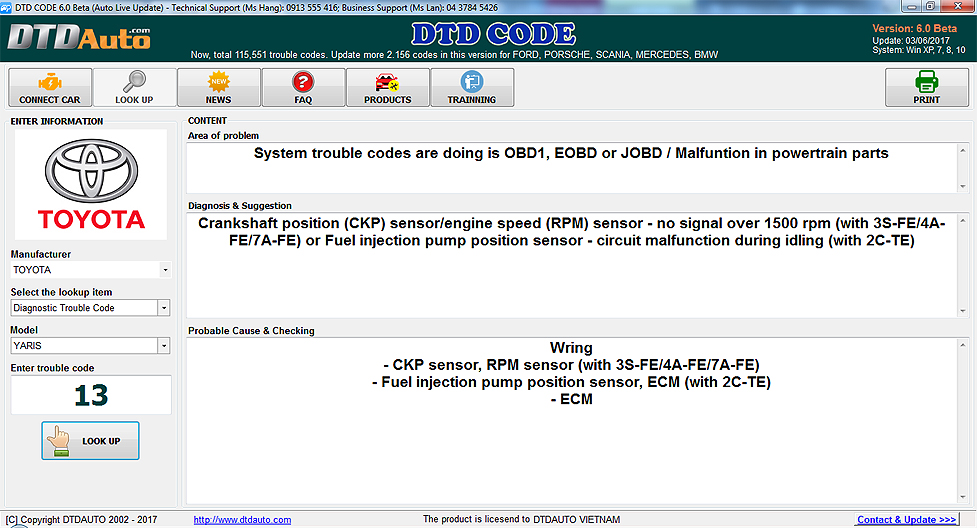Click the CKP sensor, RPM sensor cause line
This screenshot has height=528, width=977.
[571, 365]
